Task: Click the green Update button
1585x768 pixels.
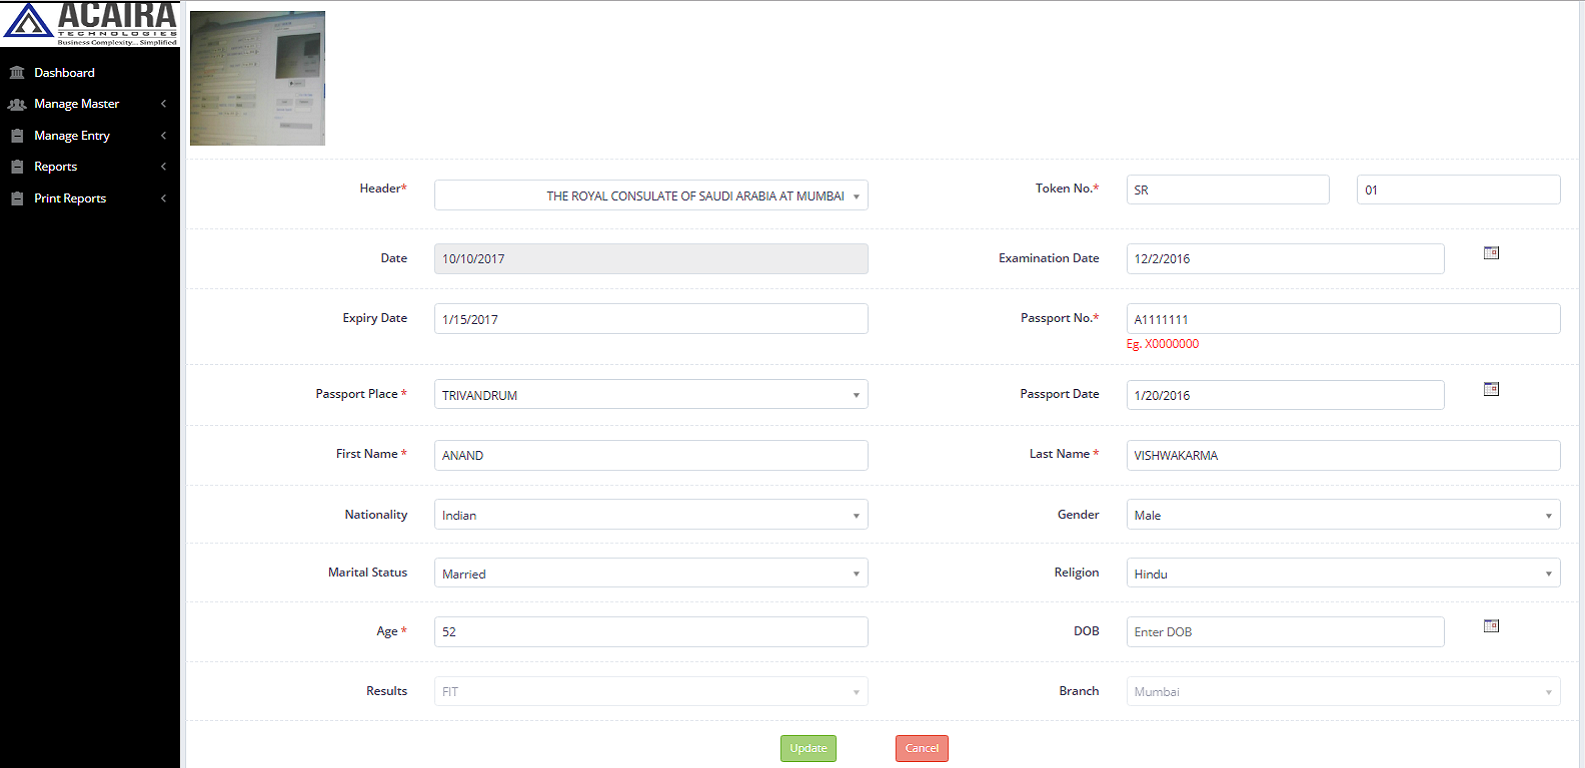Action: point(808,748)
